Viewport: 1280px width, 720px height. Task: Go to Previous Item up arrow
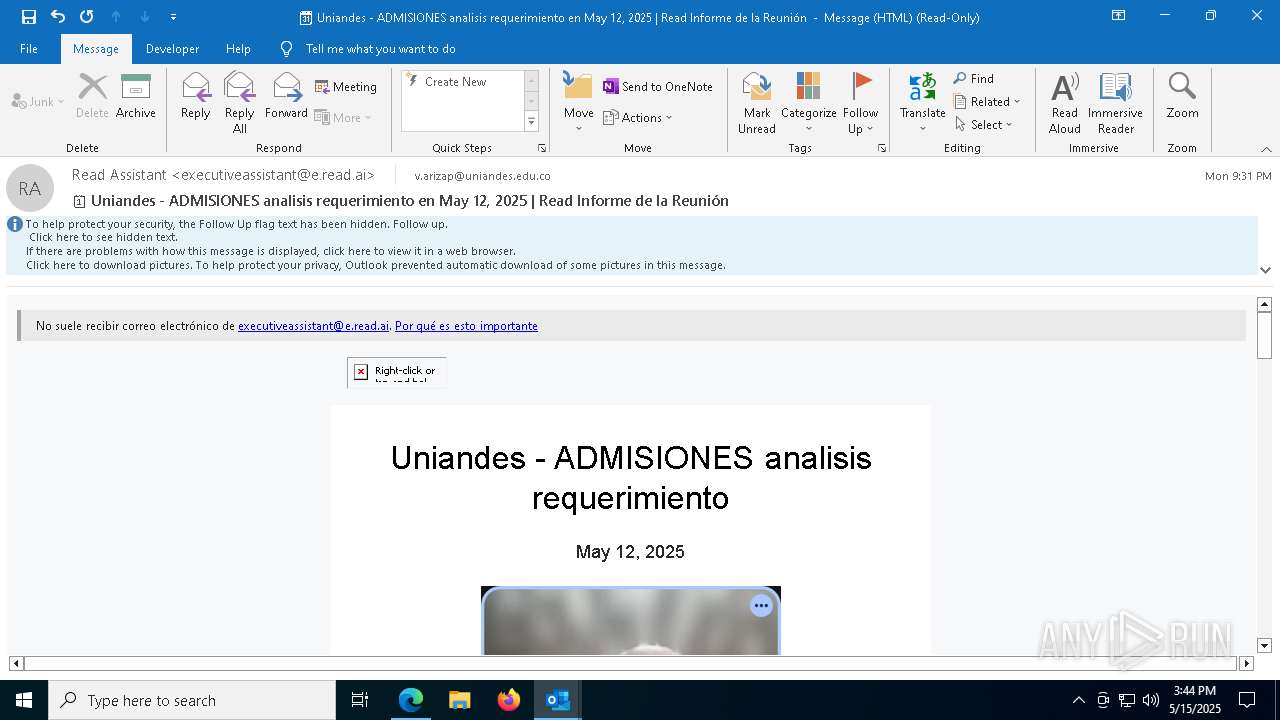pos(116,17)
